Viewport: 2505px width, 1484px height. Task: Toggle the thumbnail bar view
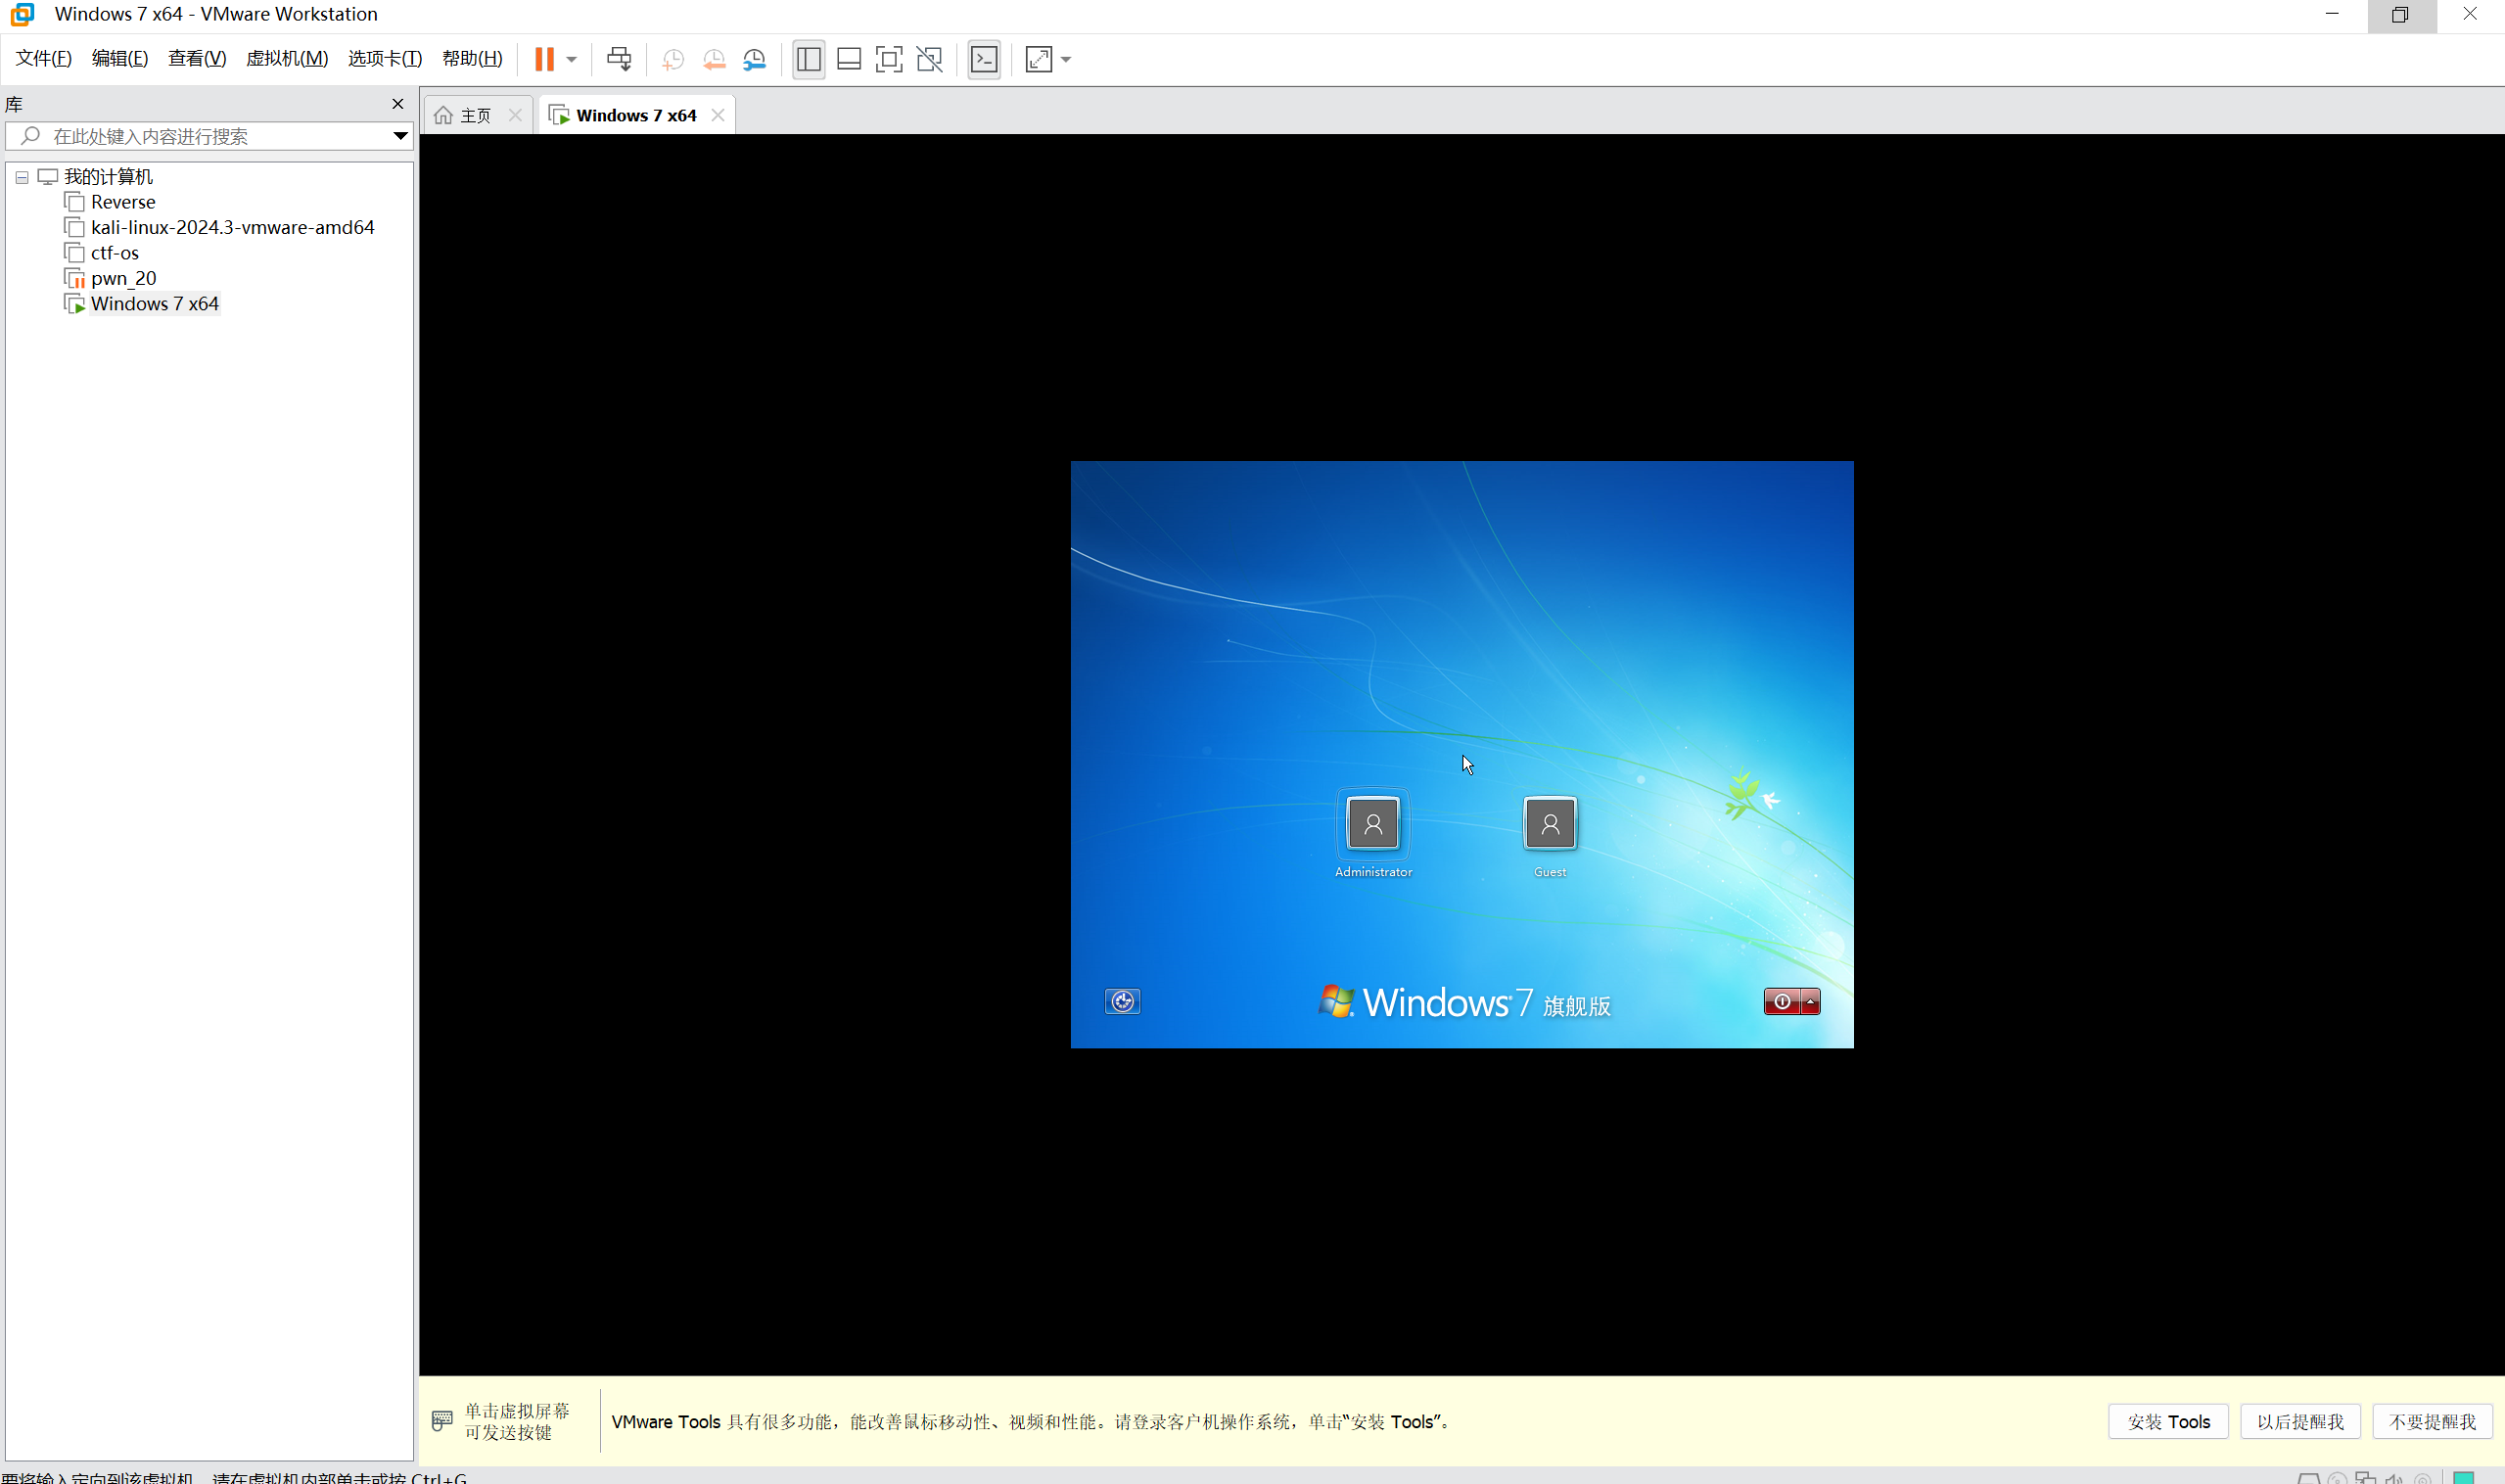click(x=849, y=59)
